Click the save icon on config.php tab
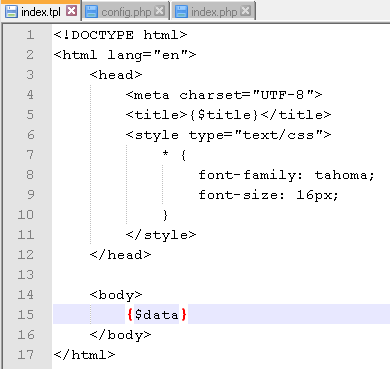The height and width of the screenshot is (369, 390). point(91,12)
